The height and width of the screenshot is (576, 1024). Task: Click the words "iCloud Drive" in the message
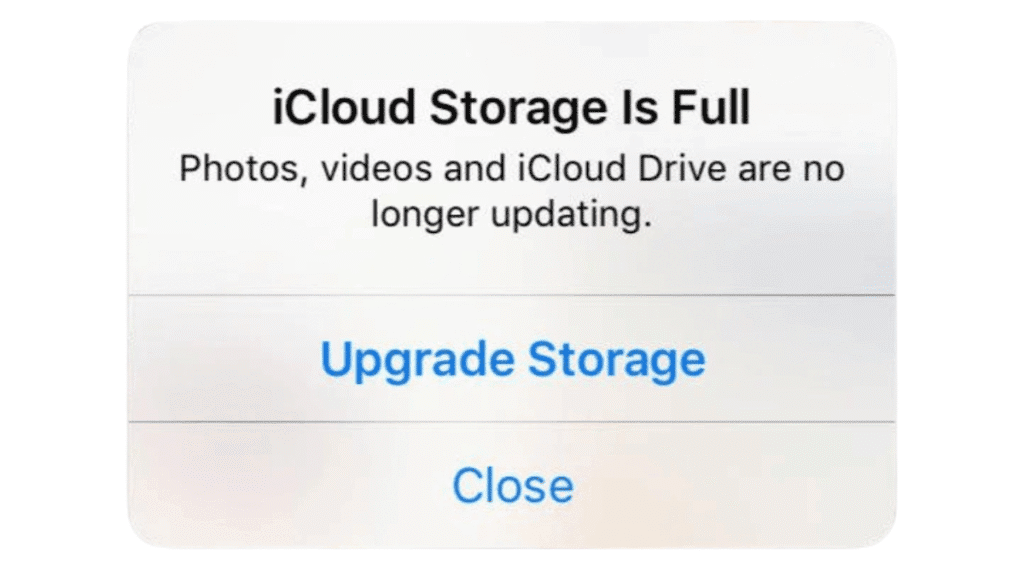tap(622, 168)
